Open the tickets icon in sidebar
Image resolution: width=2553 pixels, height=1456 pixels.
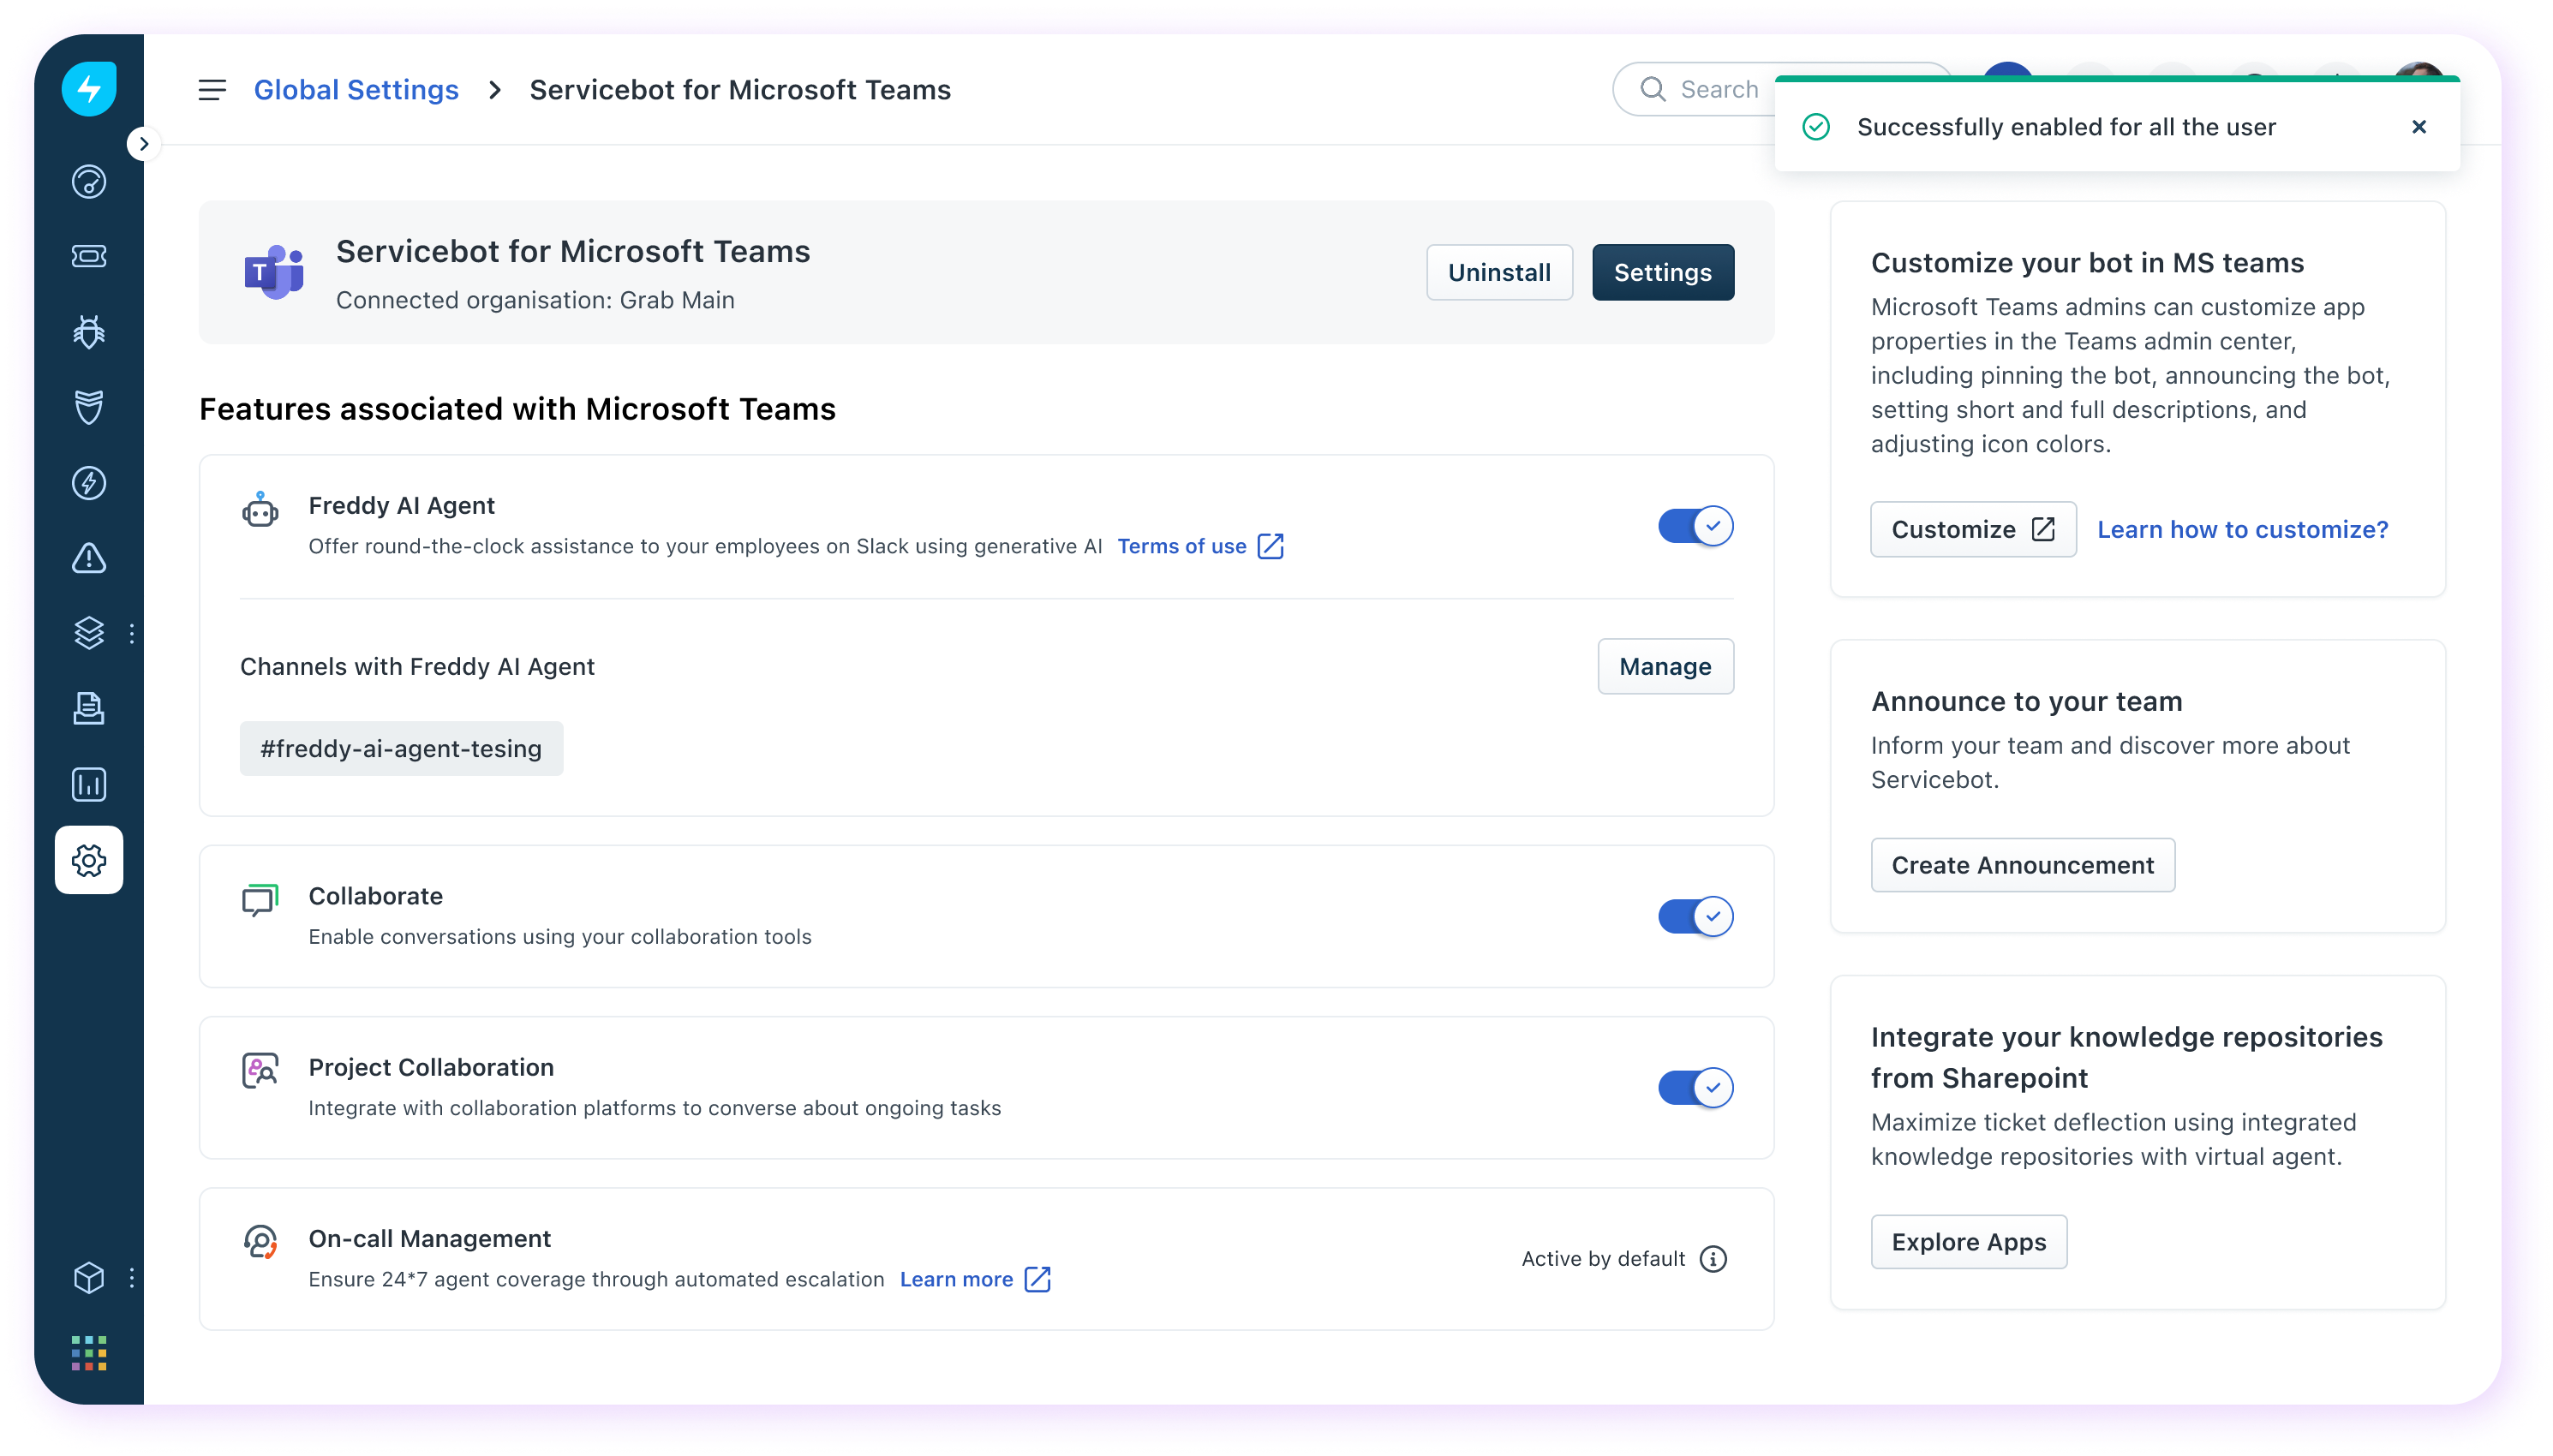click(x=89, y=257)
